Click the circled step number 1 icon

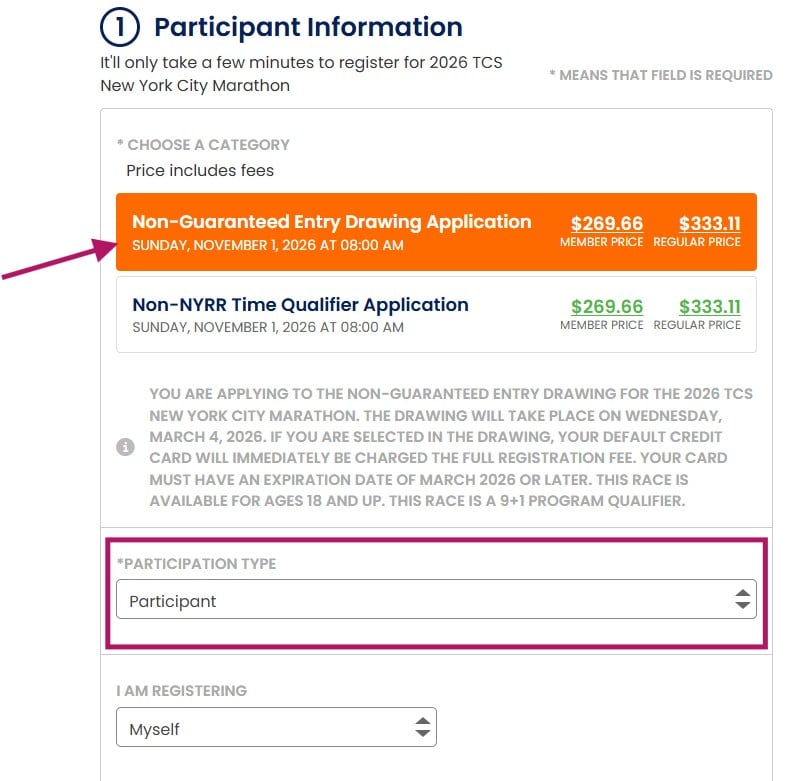pos(120,27)
